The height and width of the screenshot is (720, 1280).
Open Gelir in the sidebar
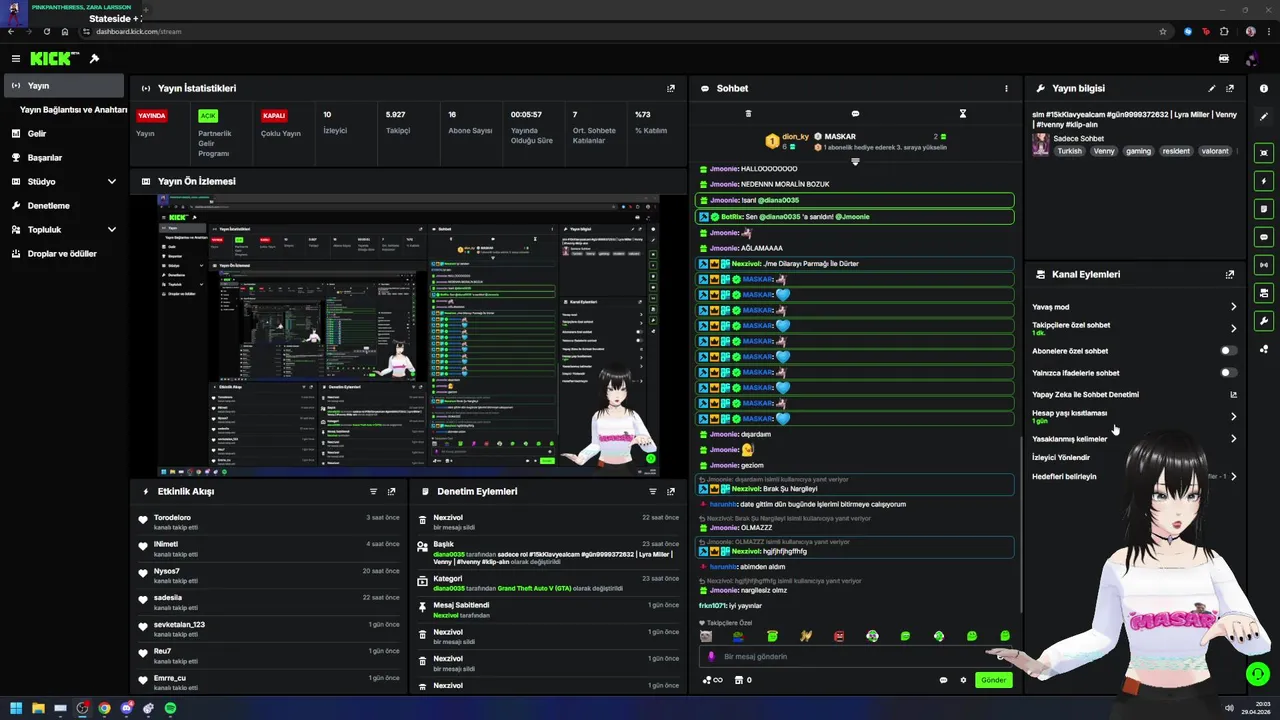click(64, 134)
